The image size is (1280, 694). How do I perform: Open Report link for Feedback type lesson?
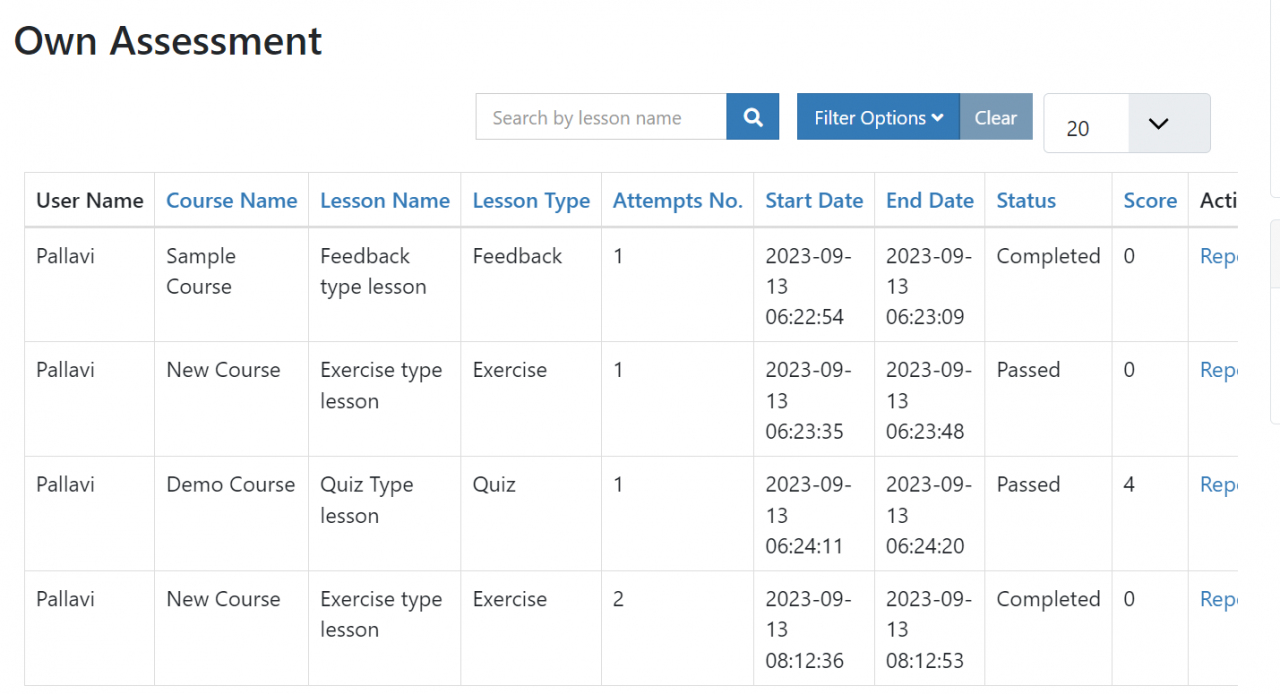tap(1219, 256)
